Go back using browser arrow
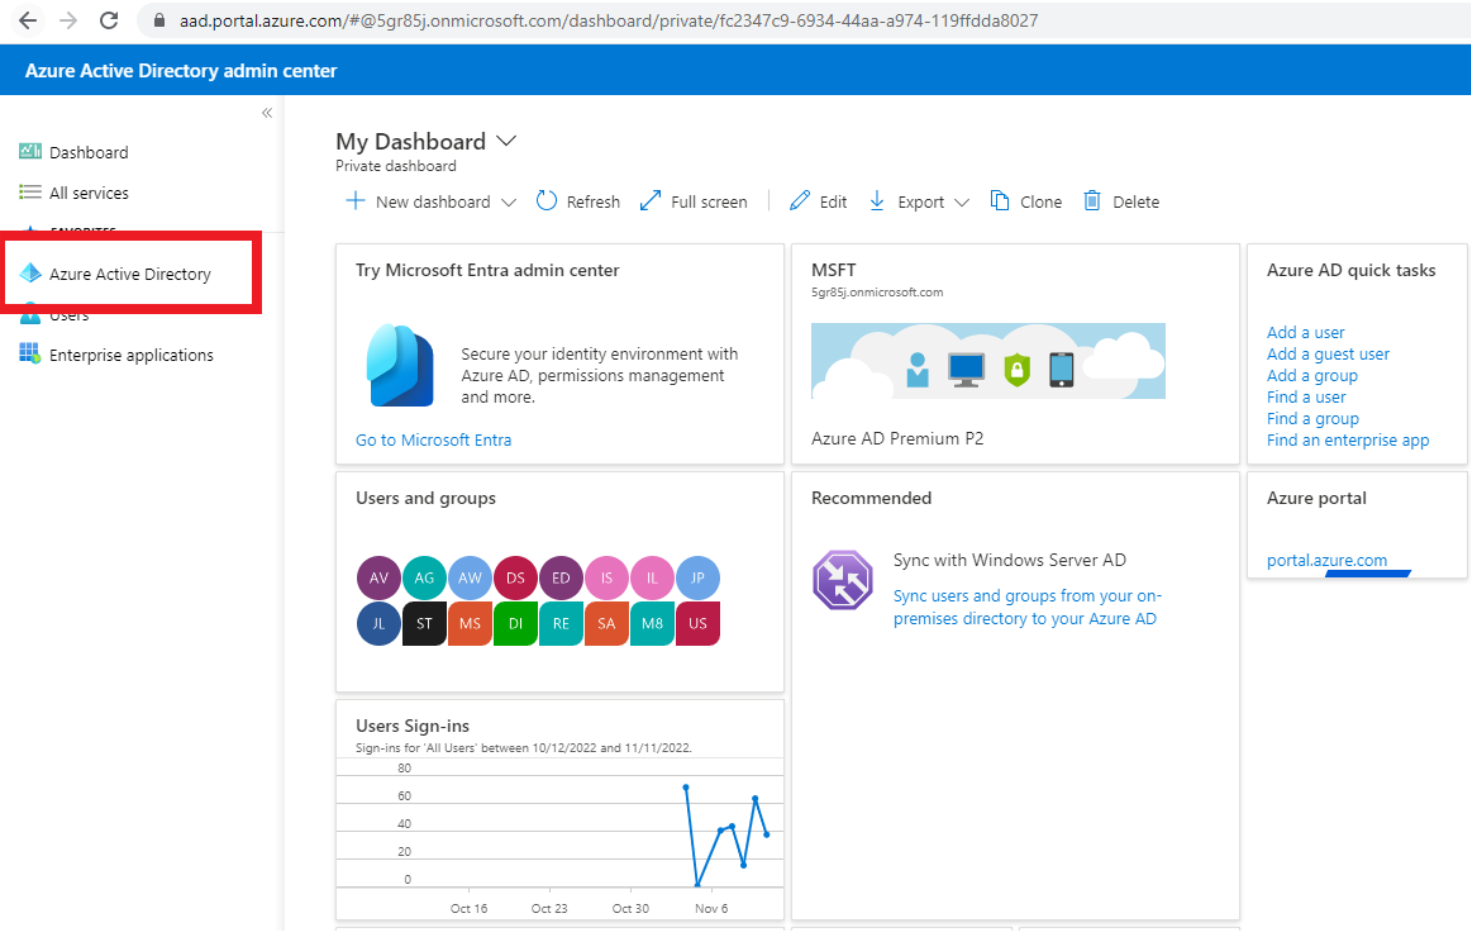This screenshot has width=1471, height=951. click(28, 20)
